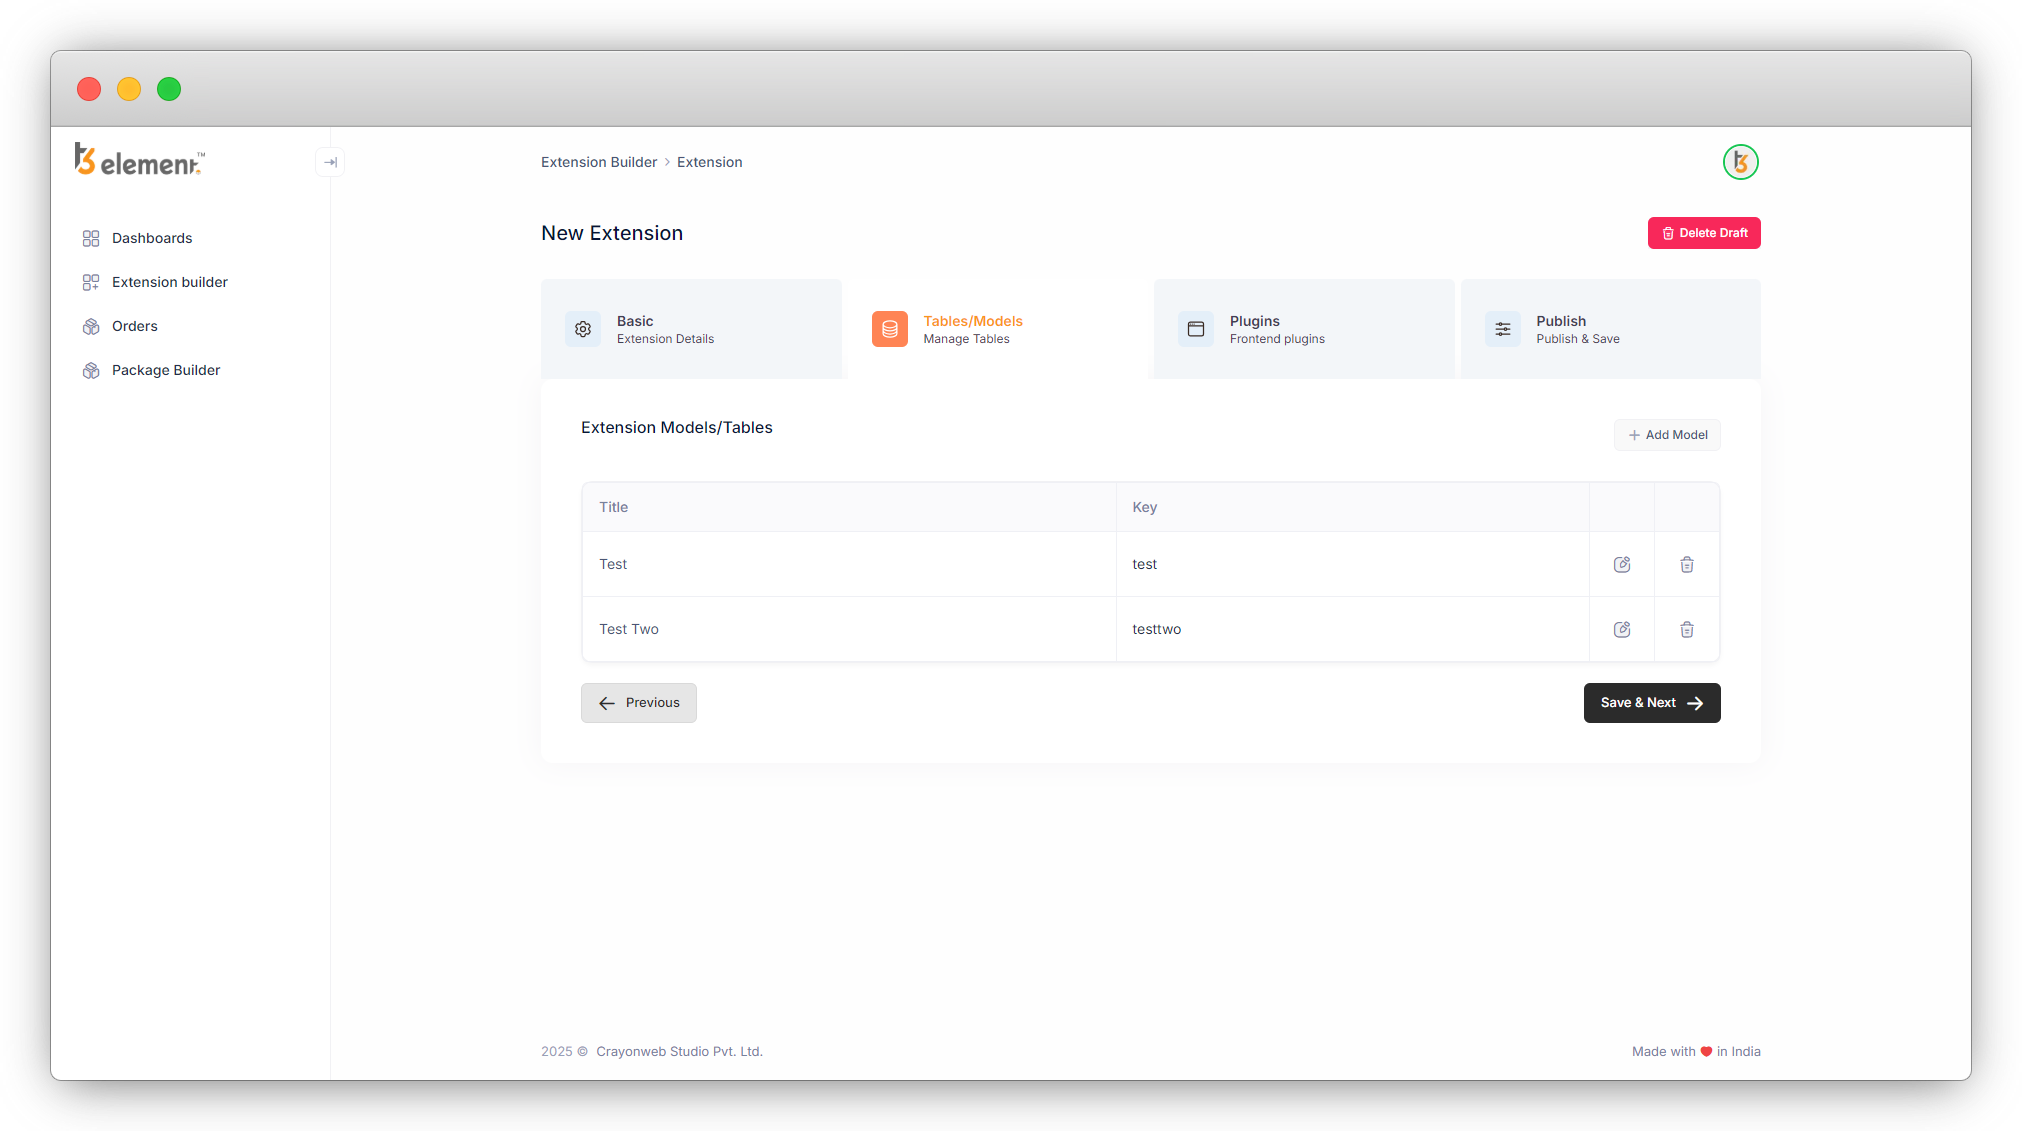This screenshot has height=1131, width=2022.
Task: Go to Extension builder in sidebar
Action: tap(169, 282)
